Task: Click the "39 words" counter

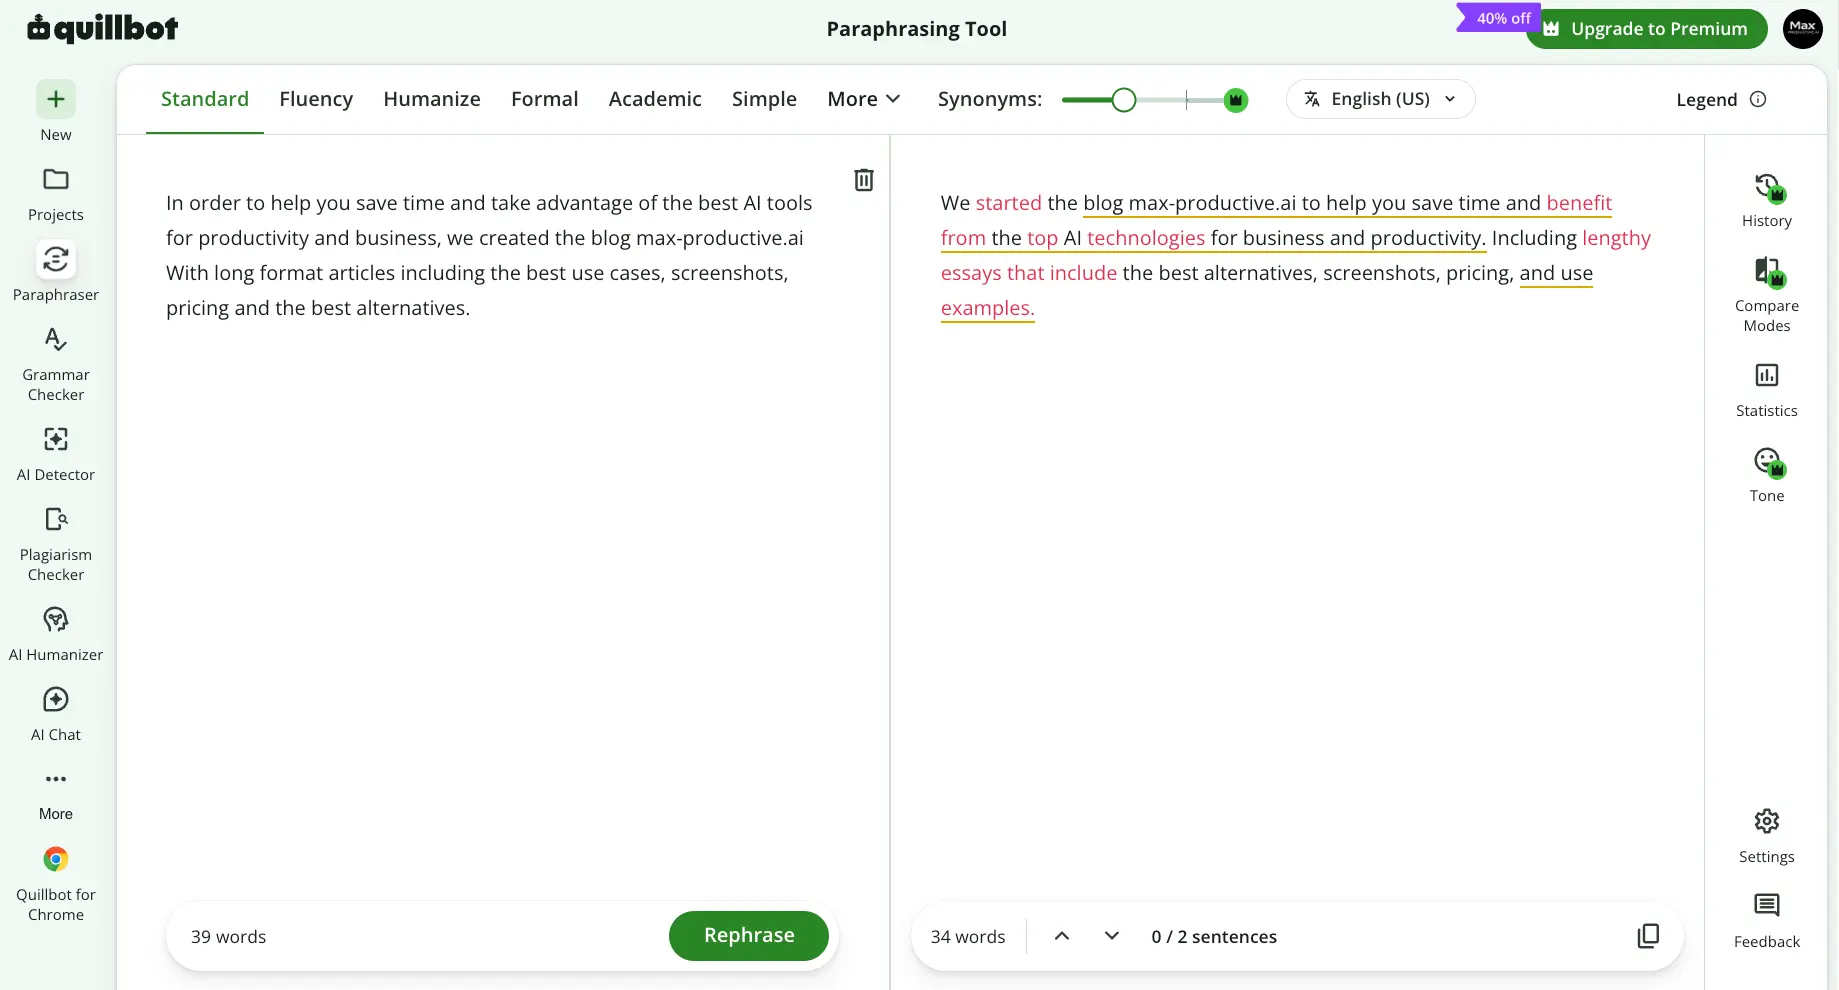Action: pos(228,937)
